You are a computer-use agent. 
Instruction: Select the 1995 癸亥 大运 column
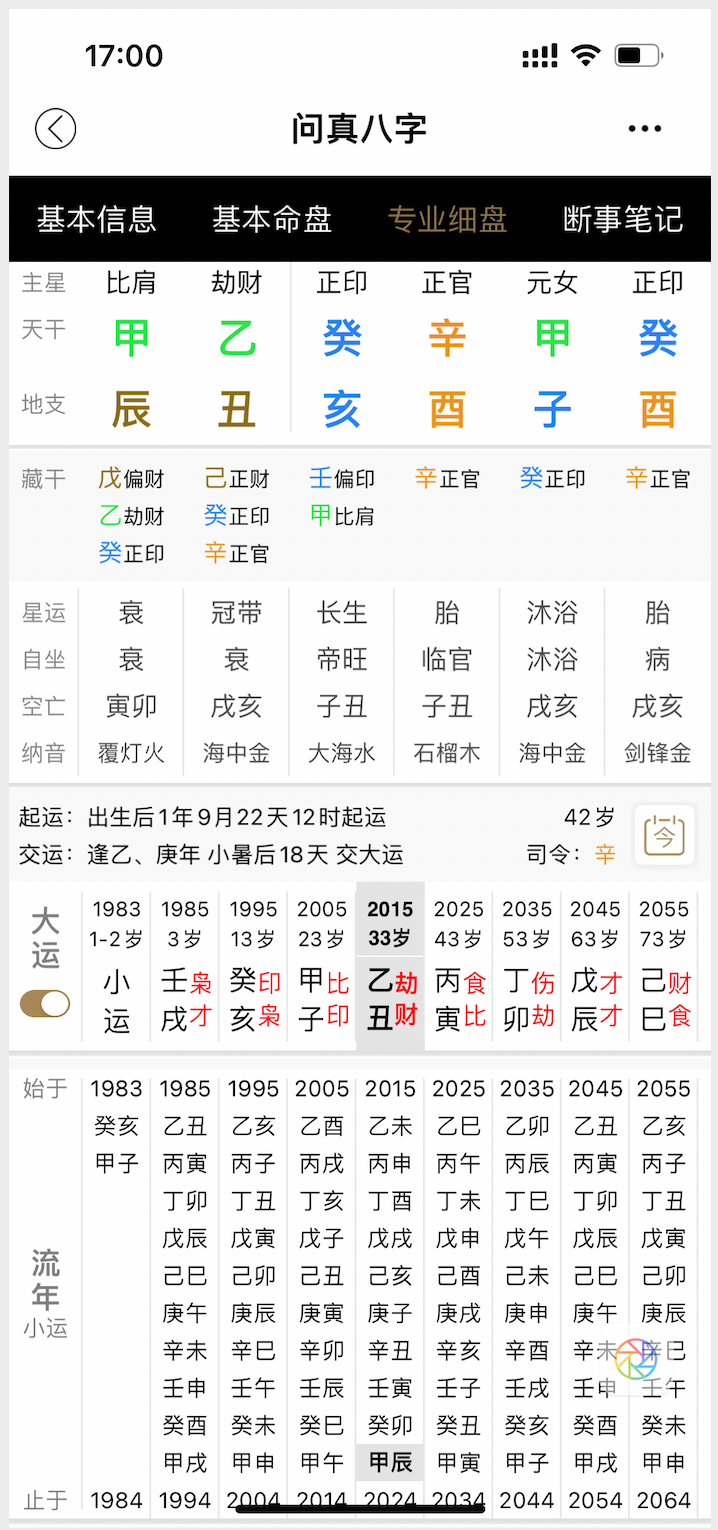pyautogui.click(x=254, y=965)
